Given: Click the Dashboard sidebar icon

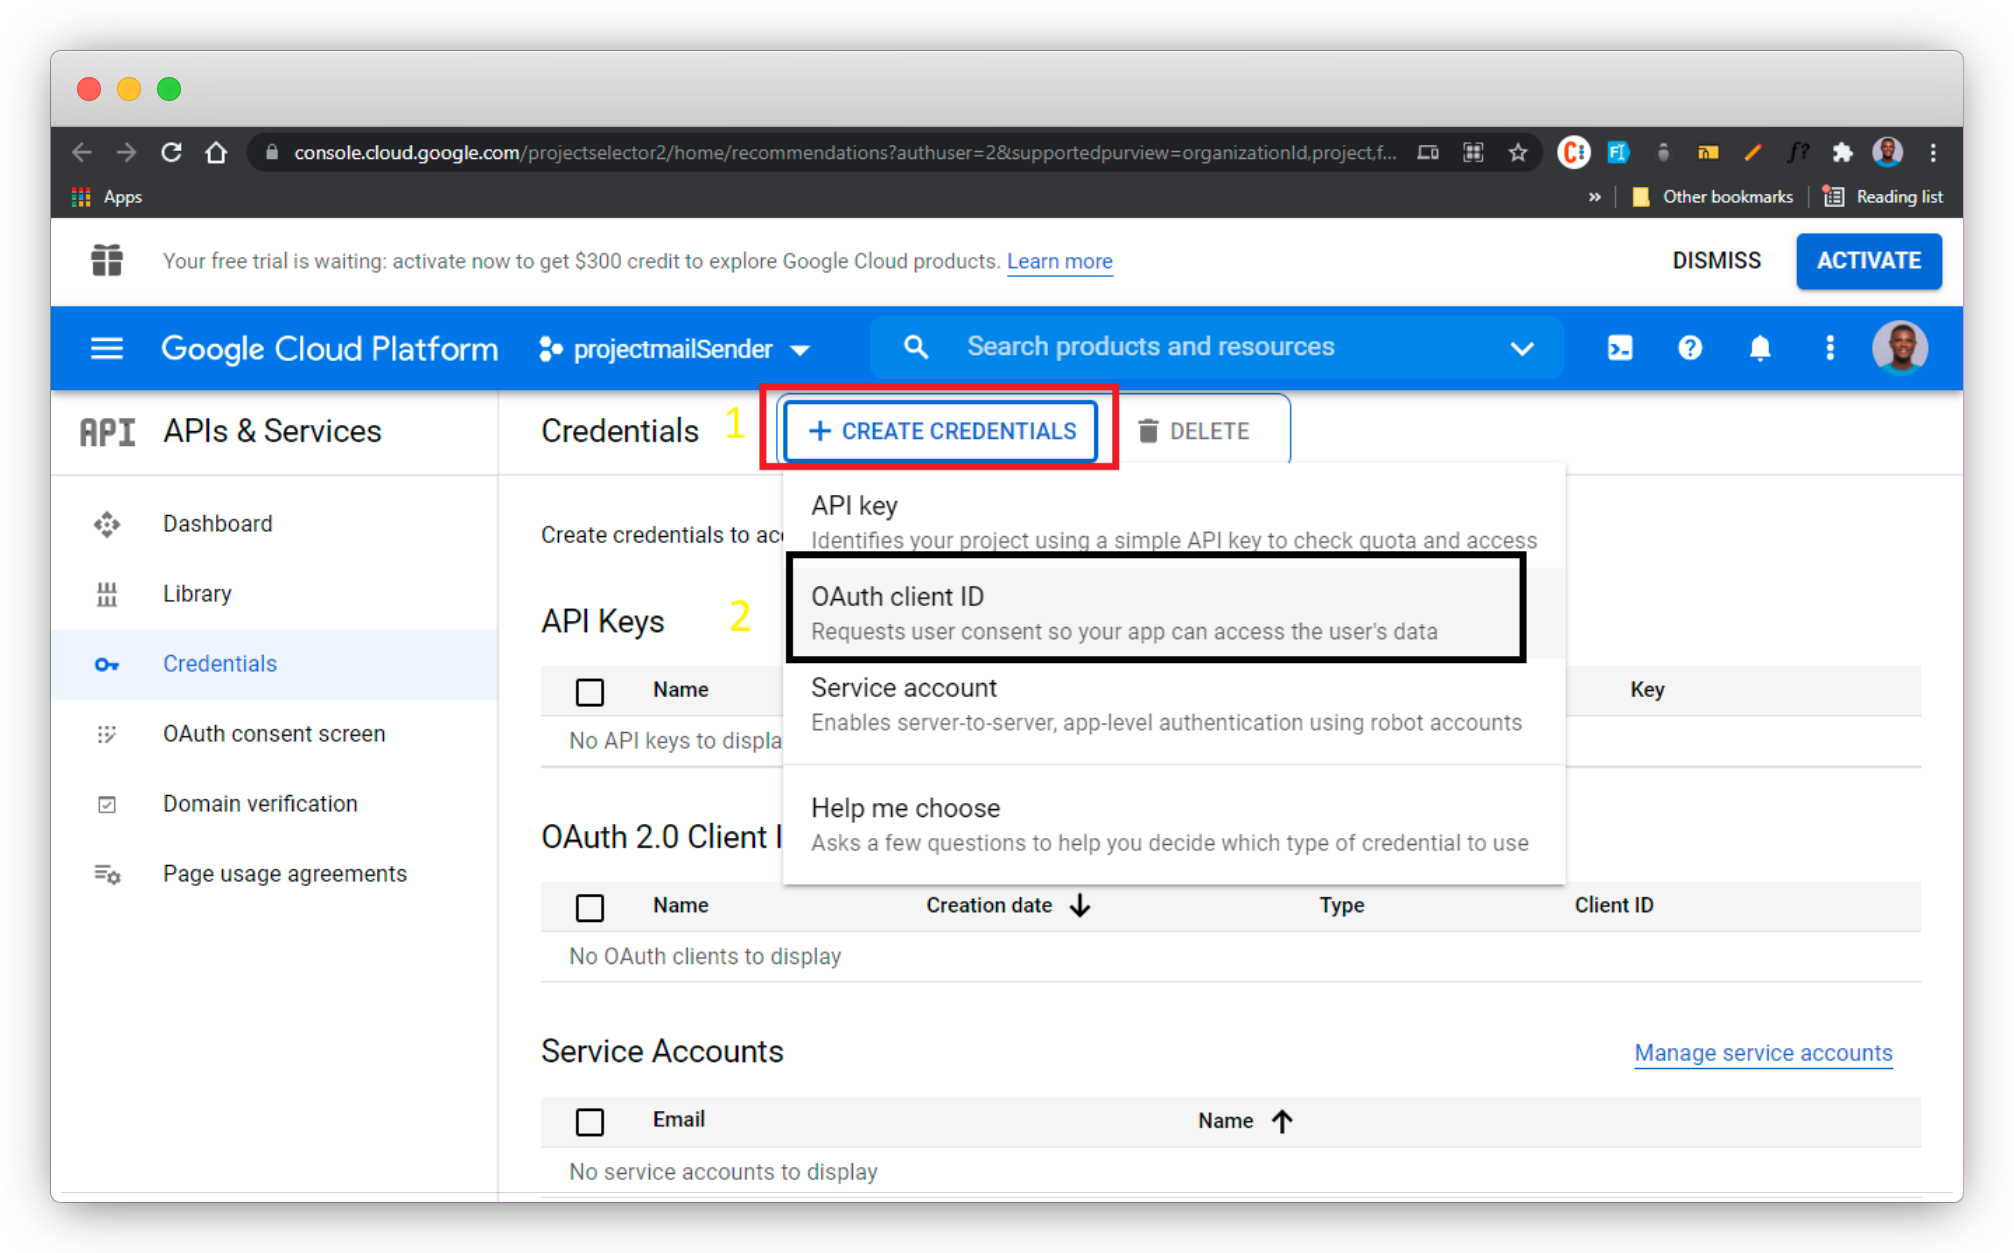Looking at the screenshot, I should pos(107,524).
